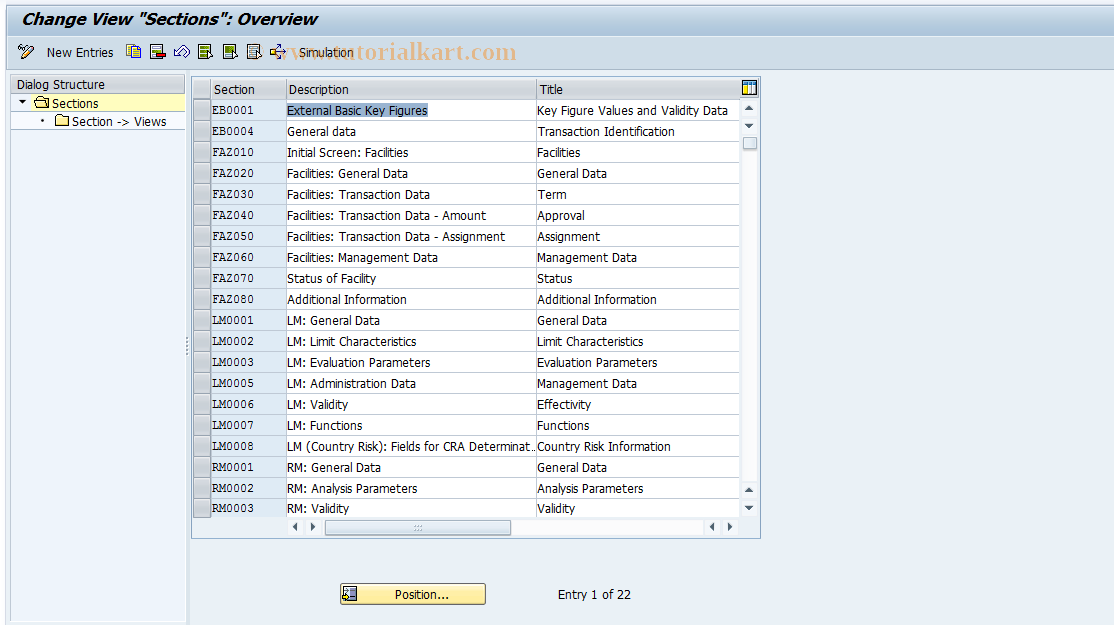Click the horizontal scrollbar thumb
This screenshot has height=625, width=1114.
tap(418, 528)
